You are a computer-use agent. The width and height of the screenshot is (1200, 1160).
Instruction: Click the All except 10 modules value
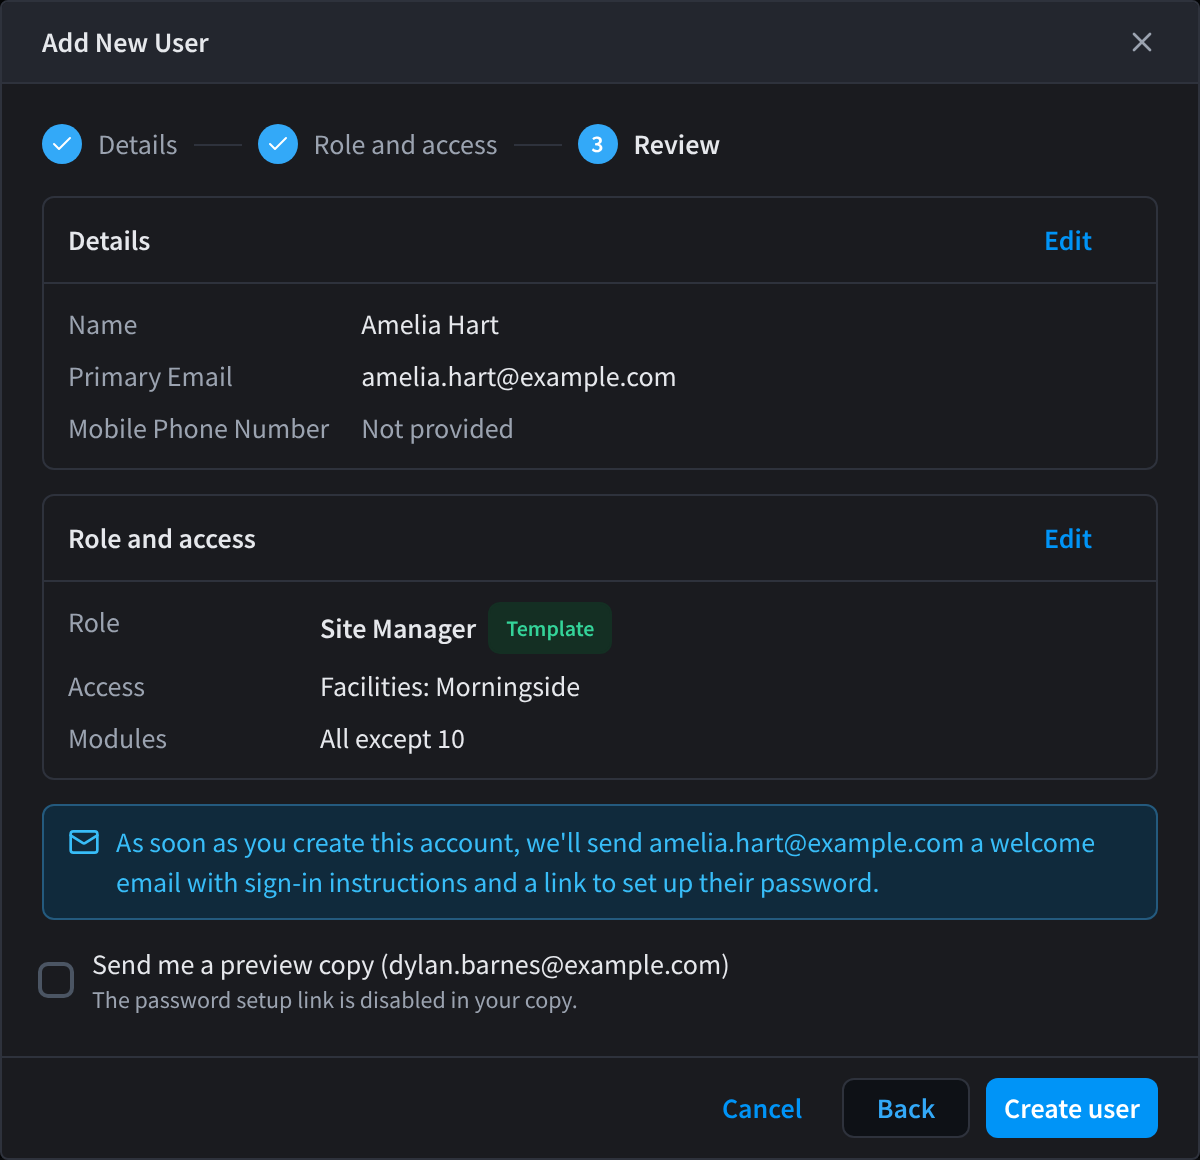tap(392, 739)
